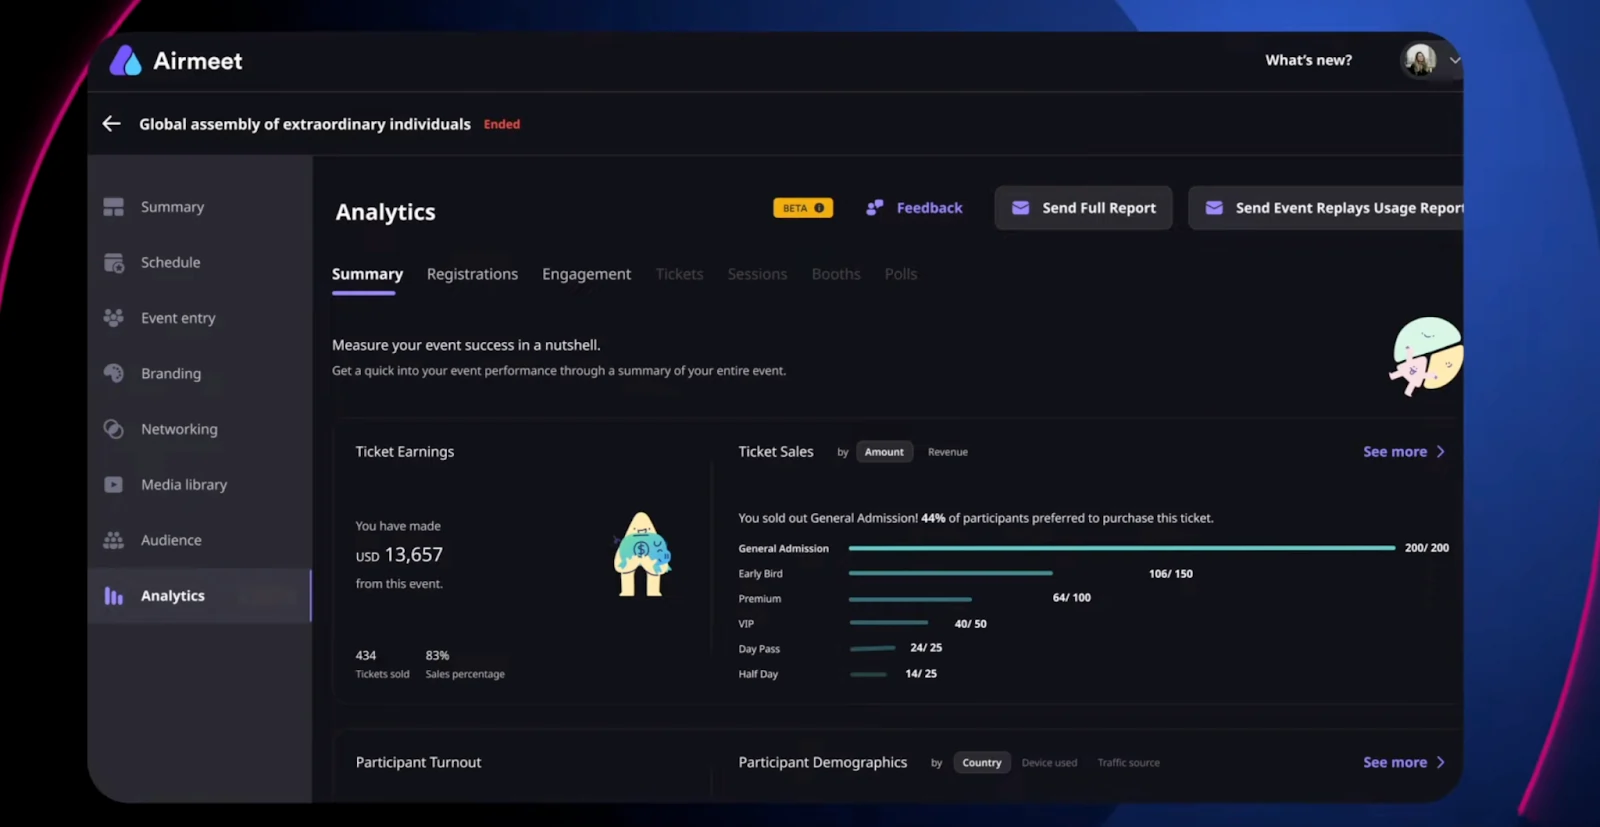The height and width of the screenshot is (827, 1600).
Task: Click the info icon in BETA badge
Action: tap(819, 208)
